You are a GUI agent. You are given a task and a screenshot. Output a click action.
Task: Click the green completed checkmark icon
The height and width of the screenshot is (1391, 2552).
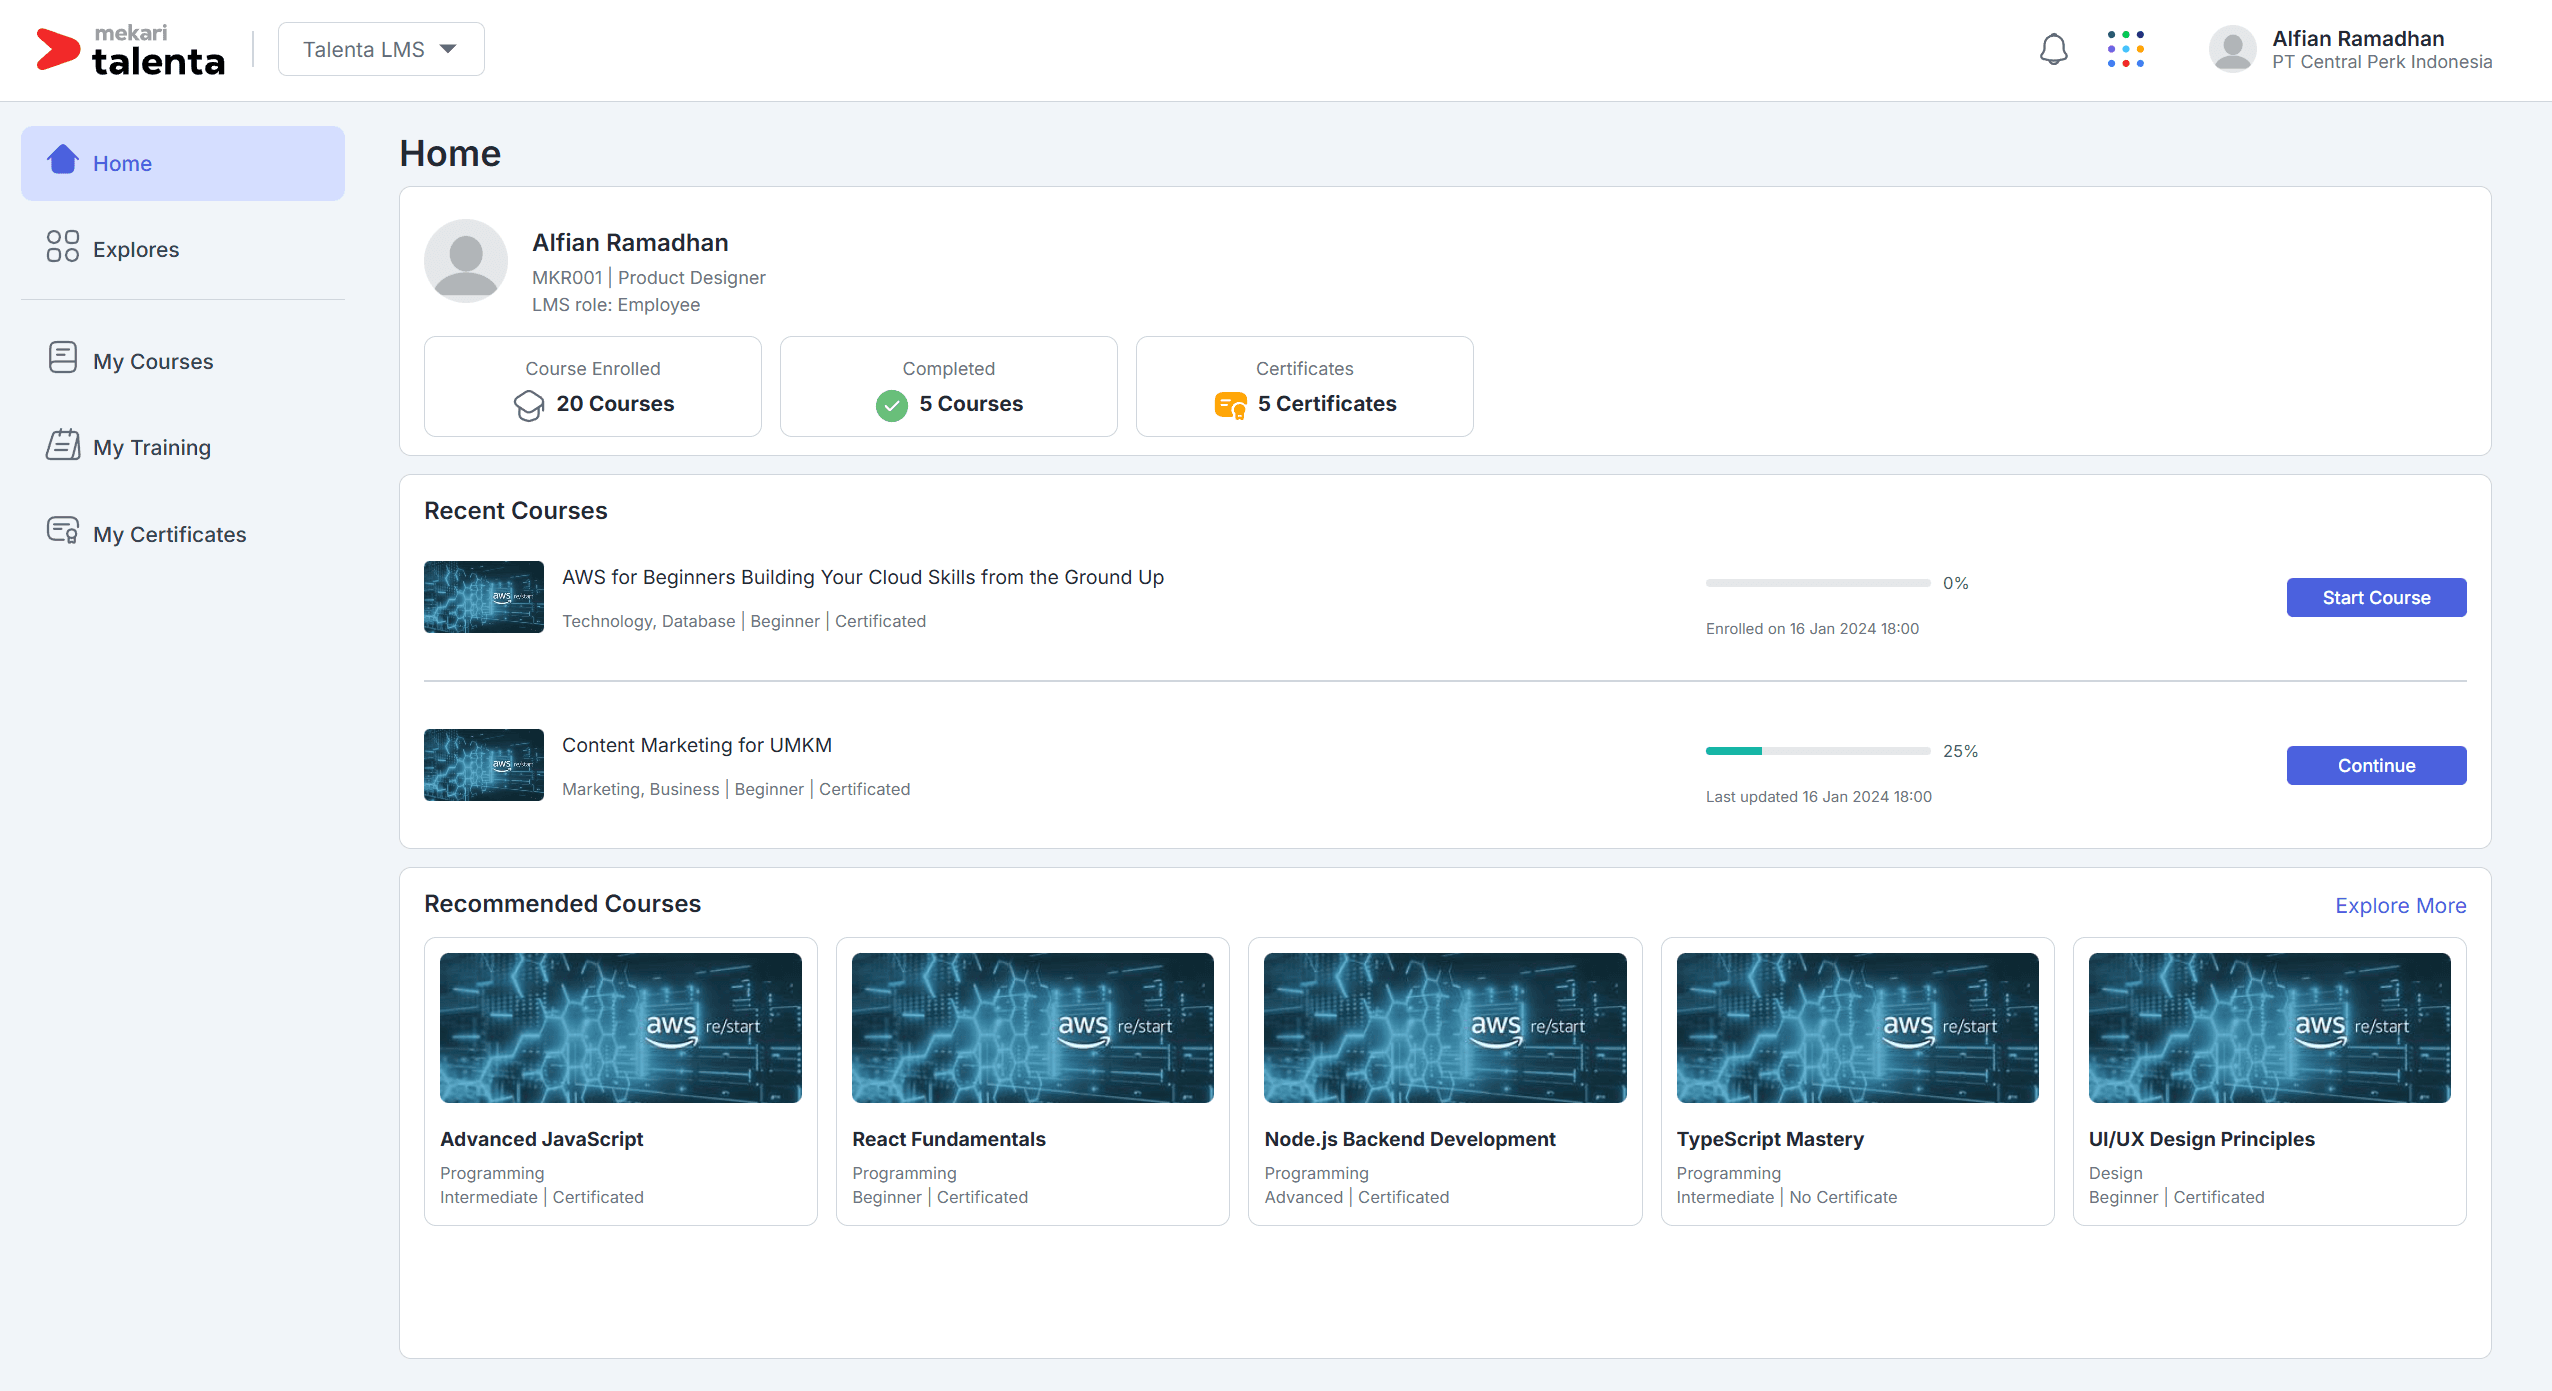pos(891,405)
